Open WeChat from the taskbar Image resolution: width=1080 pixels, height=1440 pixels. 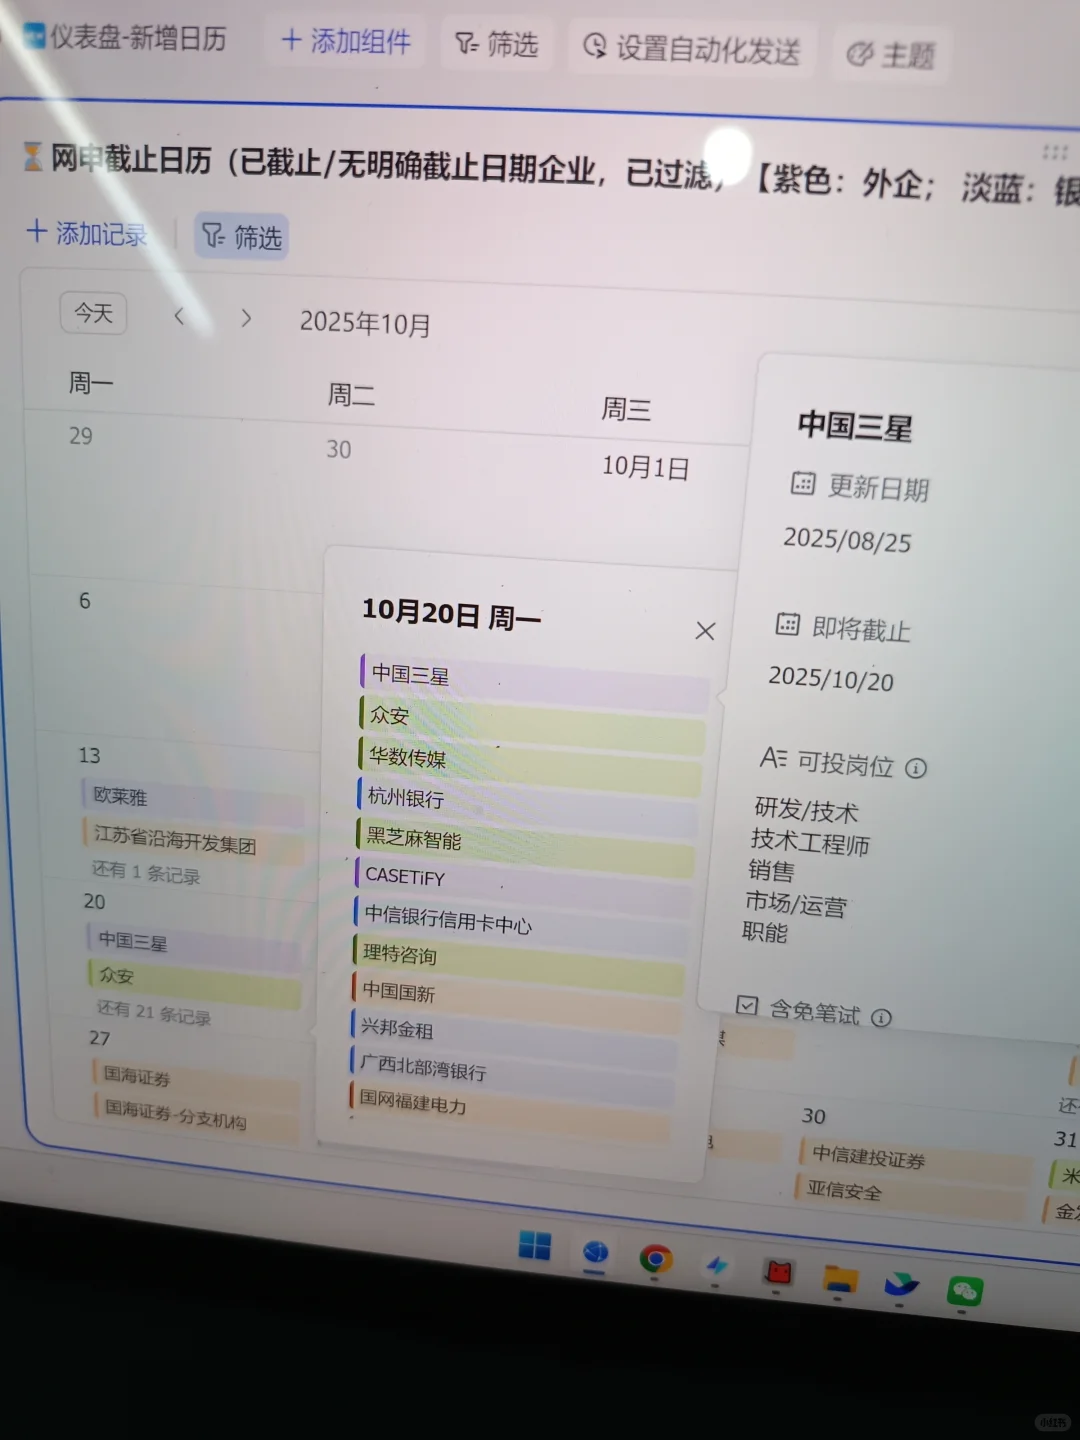pyautogui.click(x=965, y=1291)
